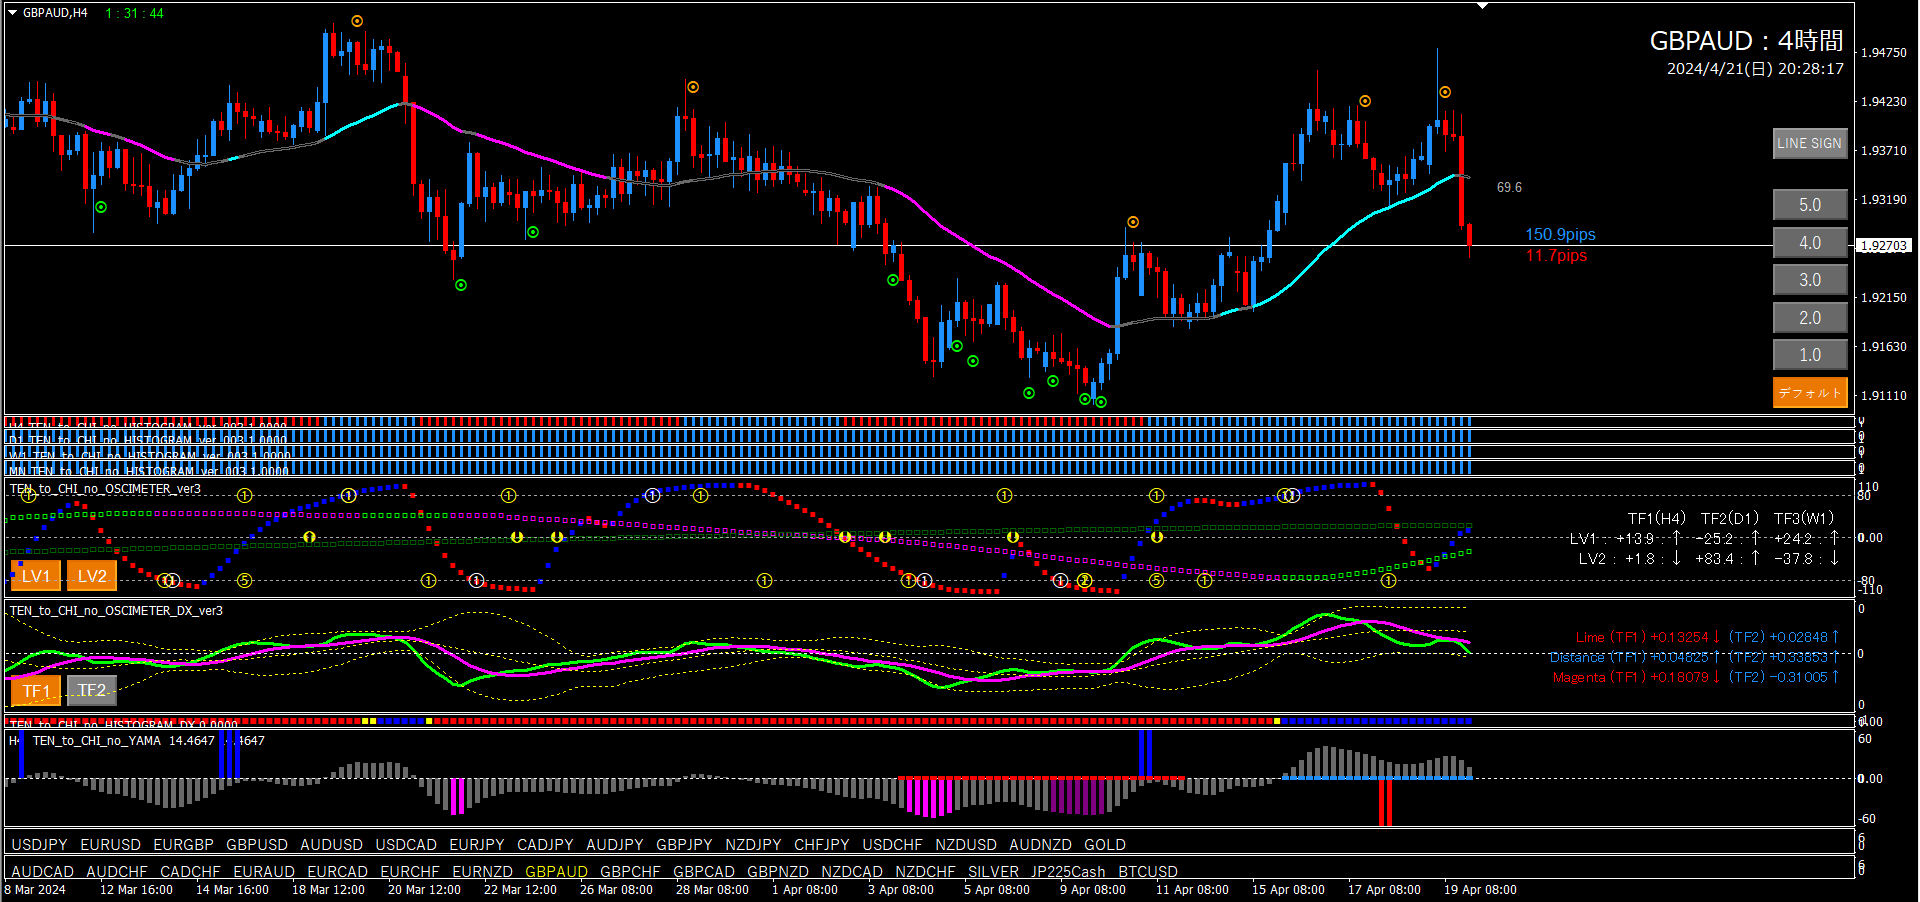Switch chart to SILVER
This screenshot has height=902, width=1920.
coord(993,872)
